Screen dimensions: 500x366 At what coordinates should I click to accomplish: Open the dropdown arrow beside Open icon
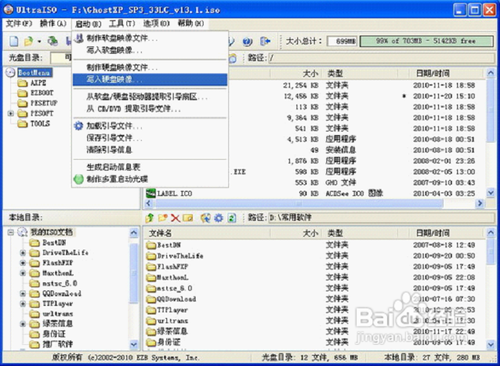39,42
